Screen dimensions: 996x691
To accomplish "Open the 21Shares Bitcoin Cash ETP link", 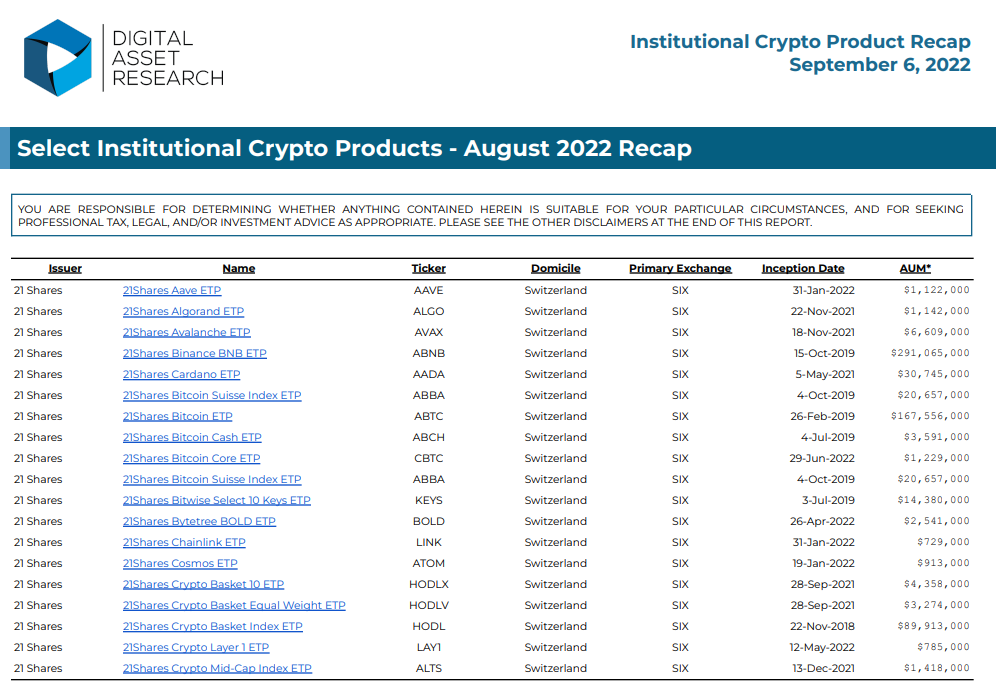I will click(x=192, y=437).
